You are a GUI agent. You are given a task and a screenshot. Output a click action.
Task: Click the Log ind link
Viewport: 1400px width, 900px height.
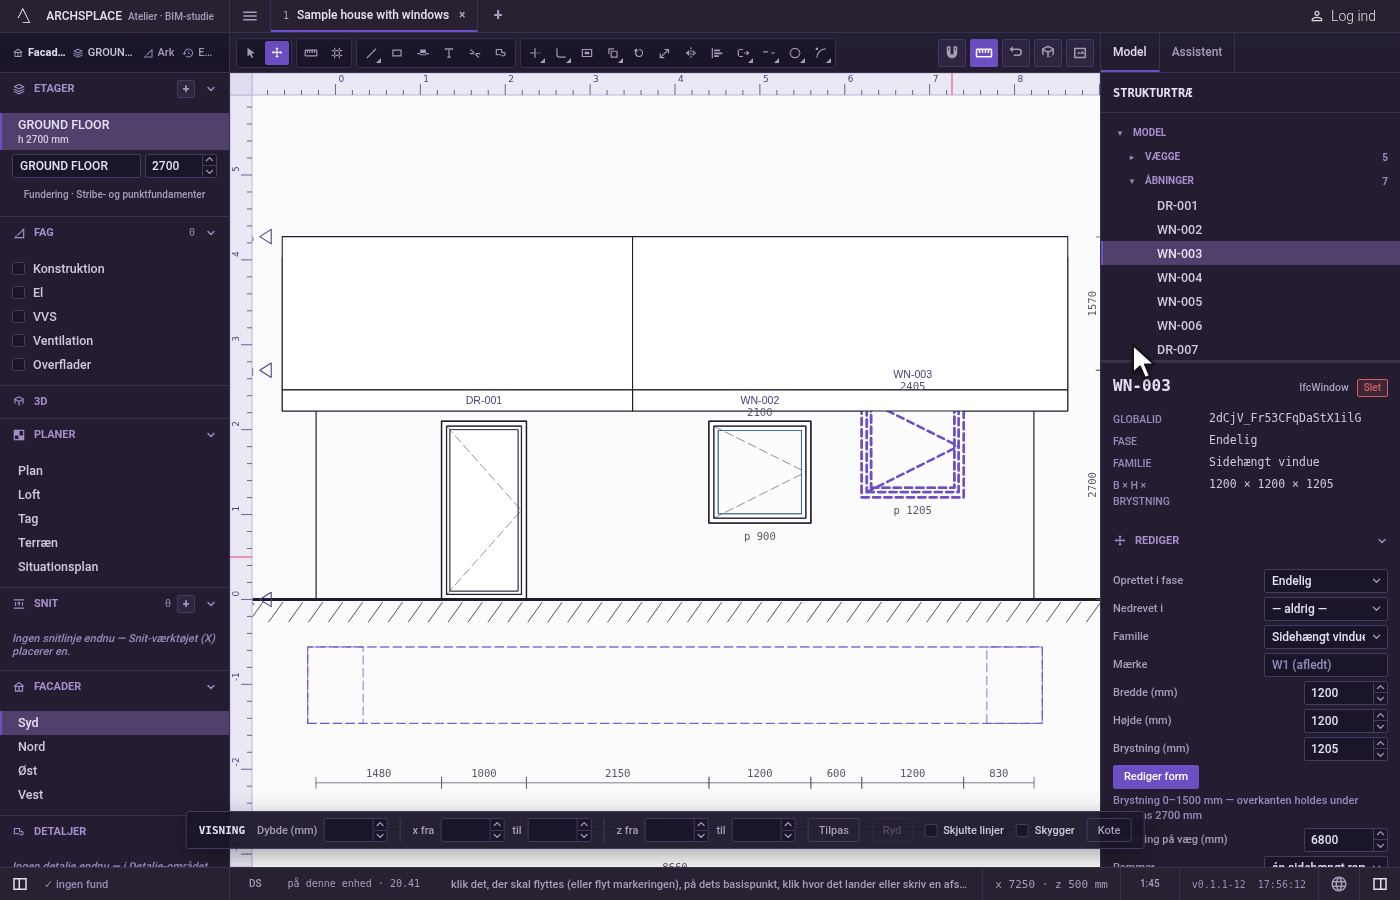tap(1343, 16)
